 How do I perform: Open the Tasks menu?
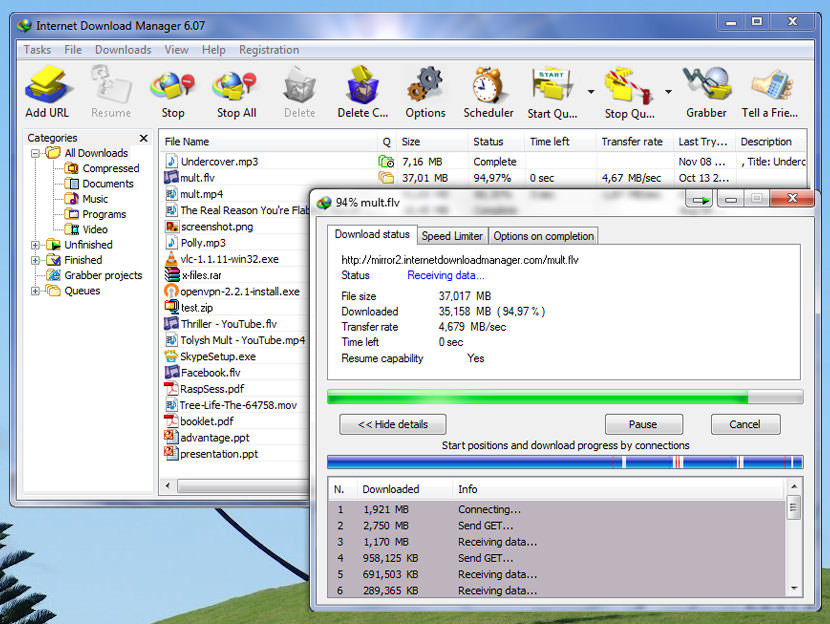click(x=37, y=50)
